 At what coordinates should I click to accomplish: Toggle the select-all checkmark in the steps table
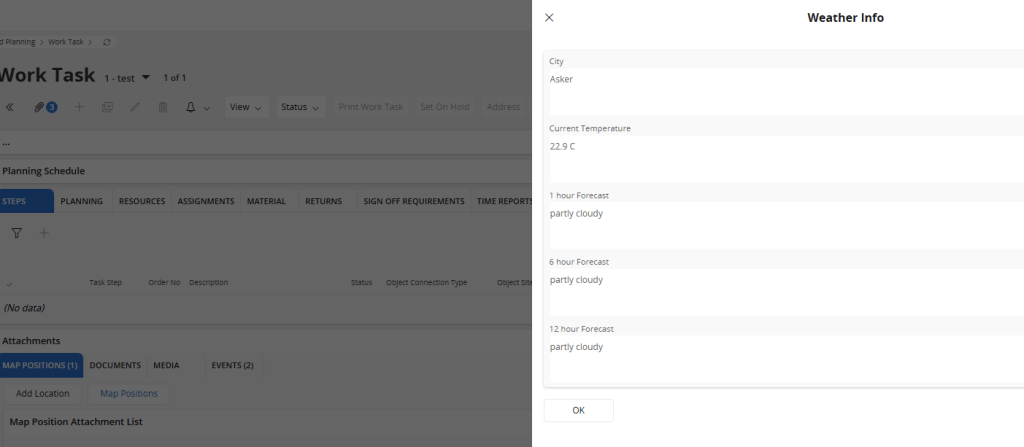click(10, 283)
